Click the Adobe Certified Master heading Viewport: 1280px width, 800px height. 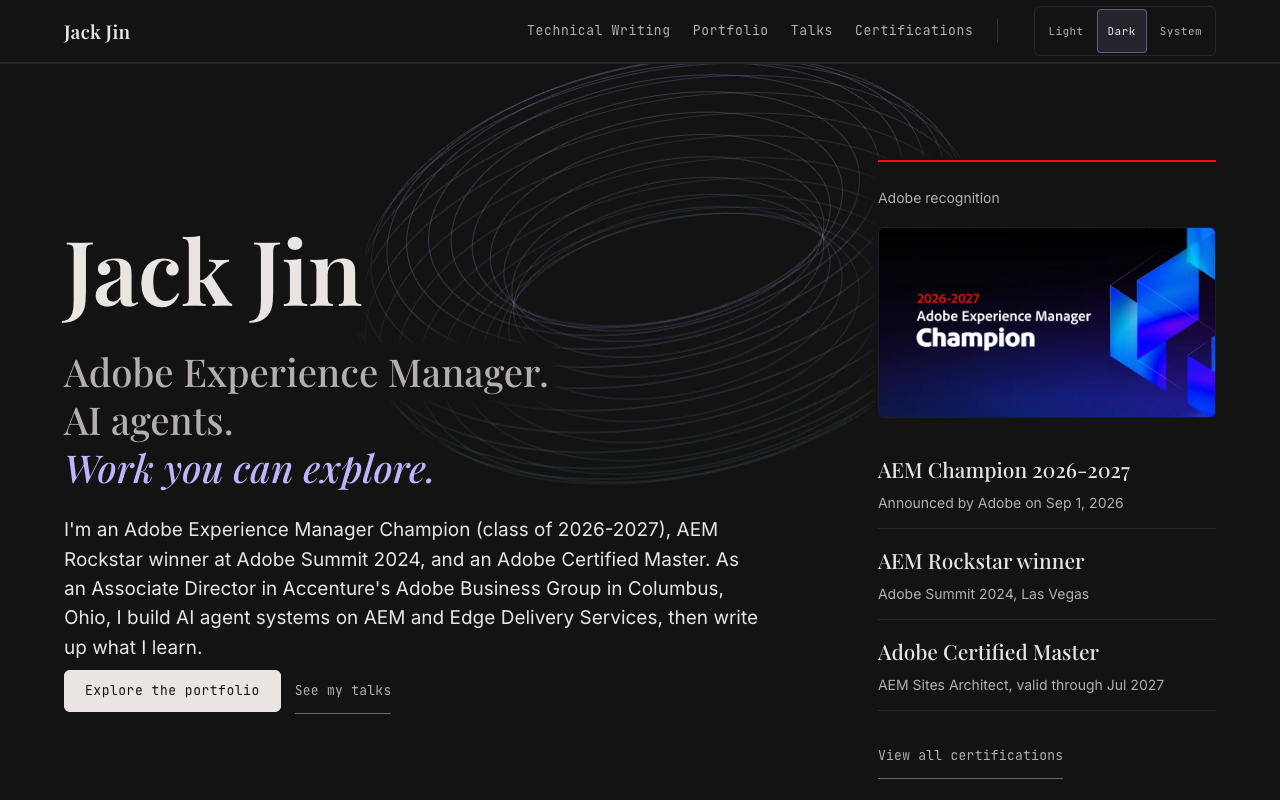[x=988, y=652]
